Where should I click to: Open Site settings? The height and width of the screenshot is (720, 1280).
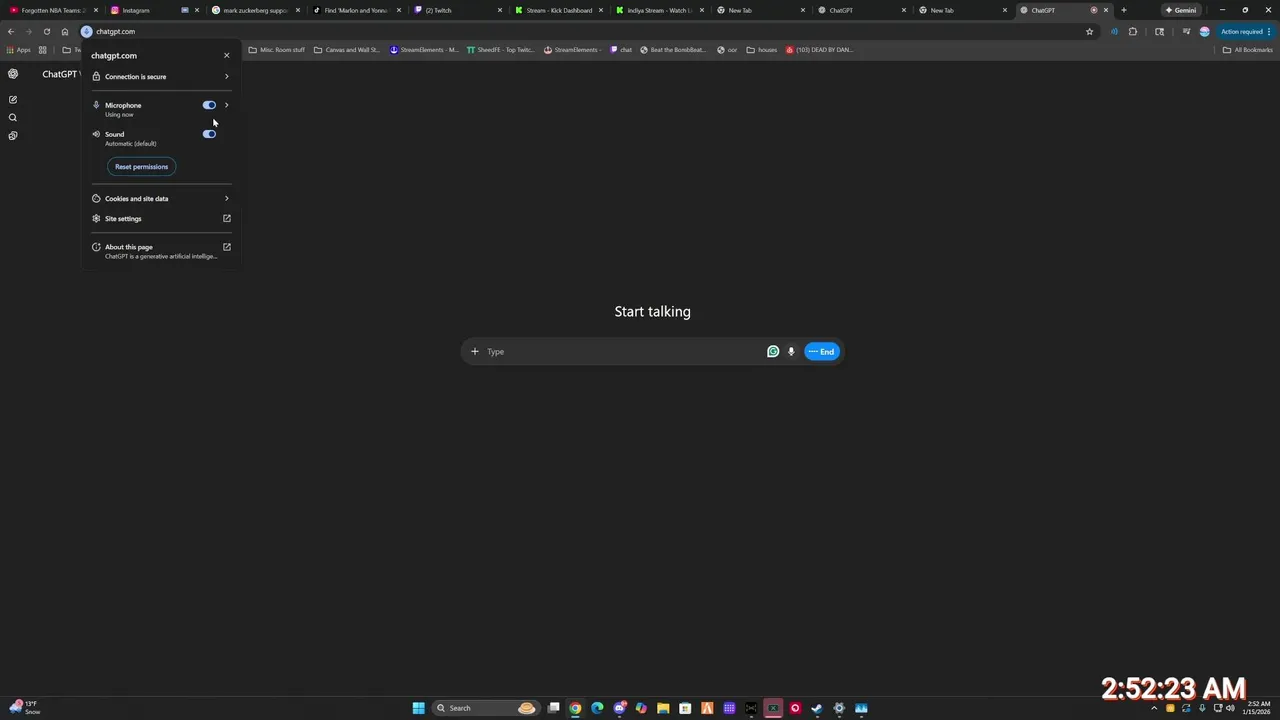[x=160, y=218]
